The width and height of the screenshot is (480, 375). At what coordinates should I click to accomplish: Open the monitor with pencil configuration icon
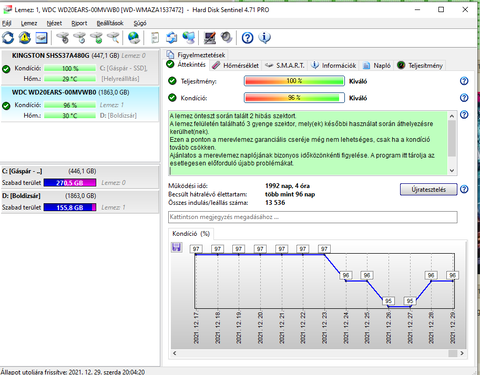point(210,38)
